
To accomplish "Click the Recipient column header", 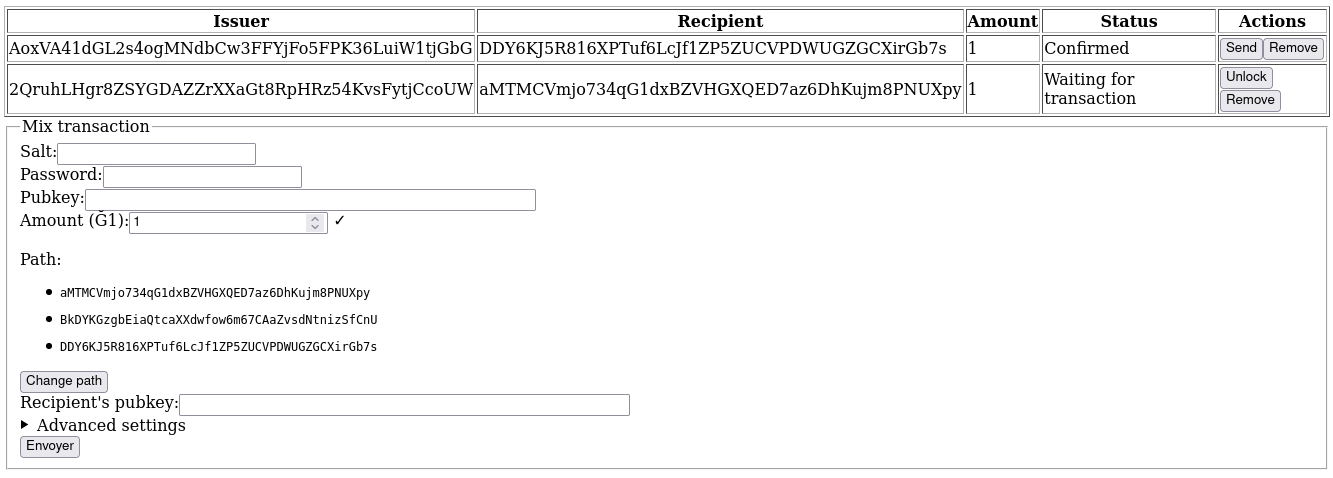I will 720,21.
